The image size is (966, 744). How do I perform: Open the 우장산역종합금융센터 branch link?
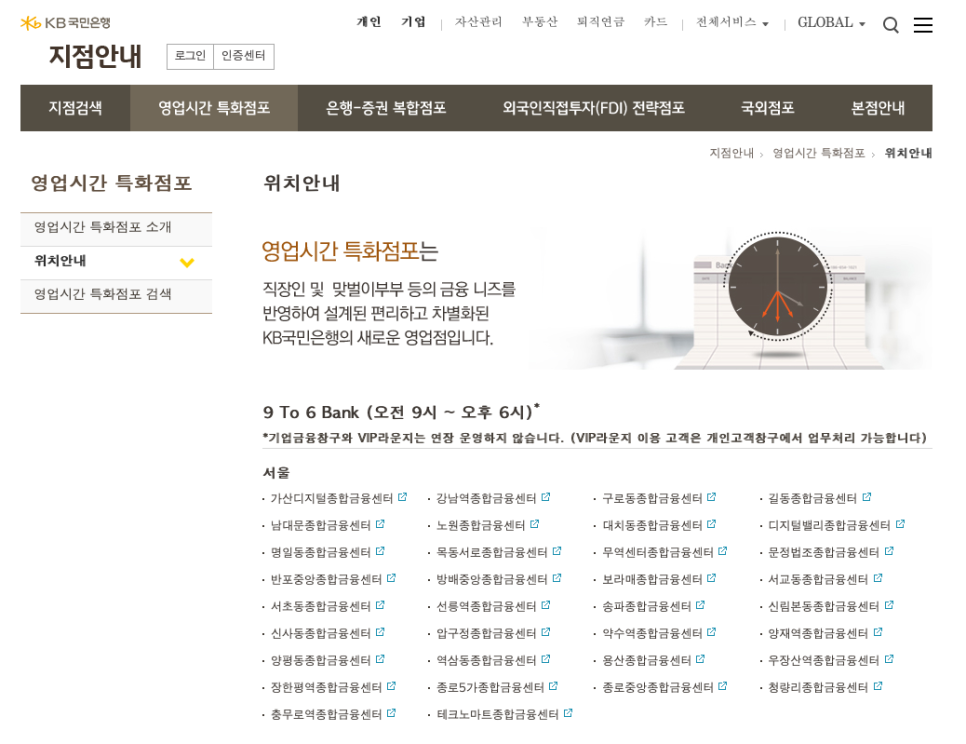(x=823, y=660)
